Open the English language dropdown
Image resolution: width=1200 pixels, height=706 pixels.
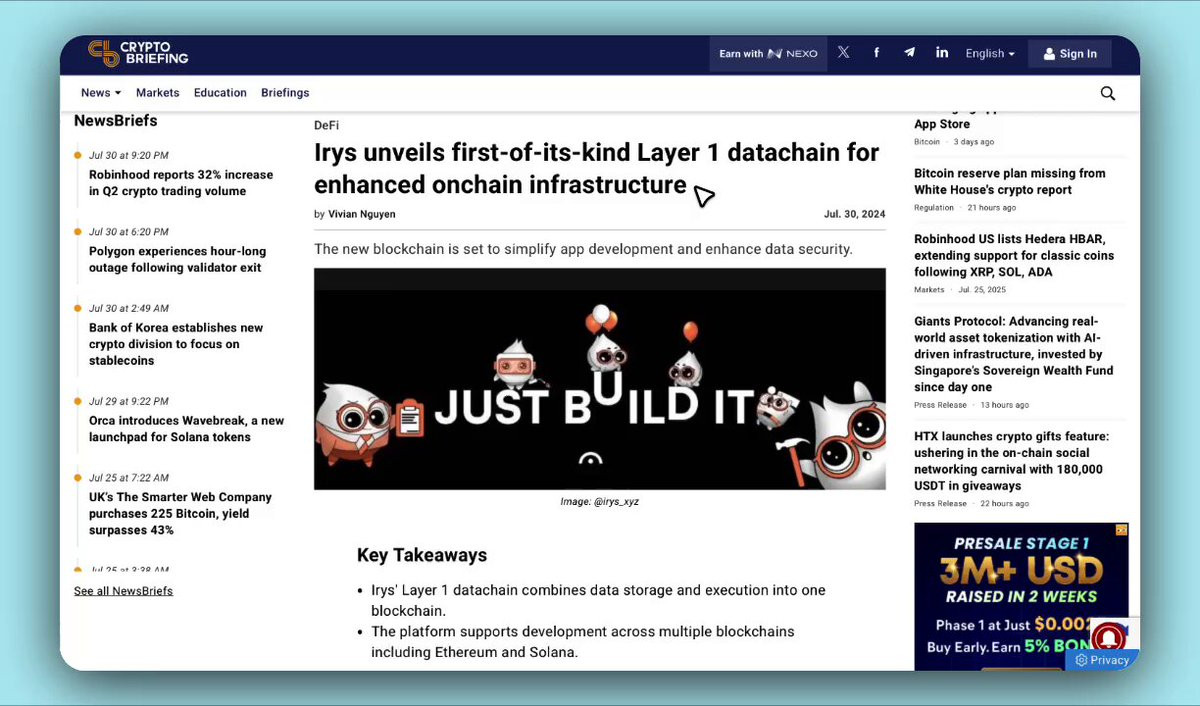coord(990,54)
